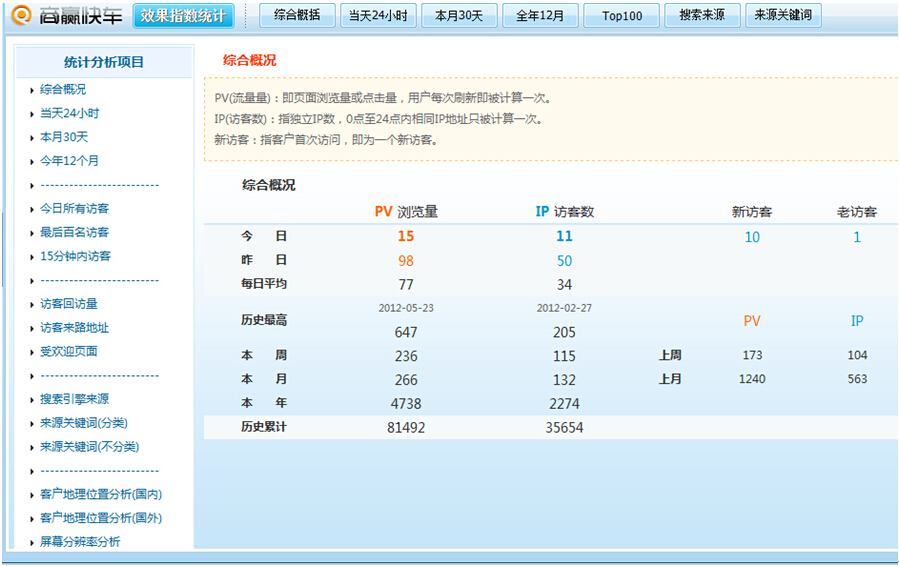Open 来源关键词(不分类) sidebar link

(x=89, y=447)
